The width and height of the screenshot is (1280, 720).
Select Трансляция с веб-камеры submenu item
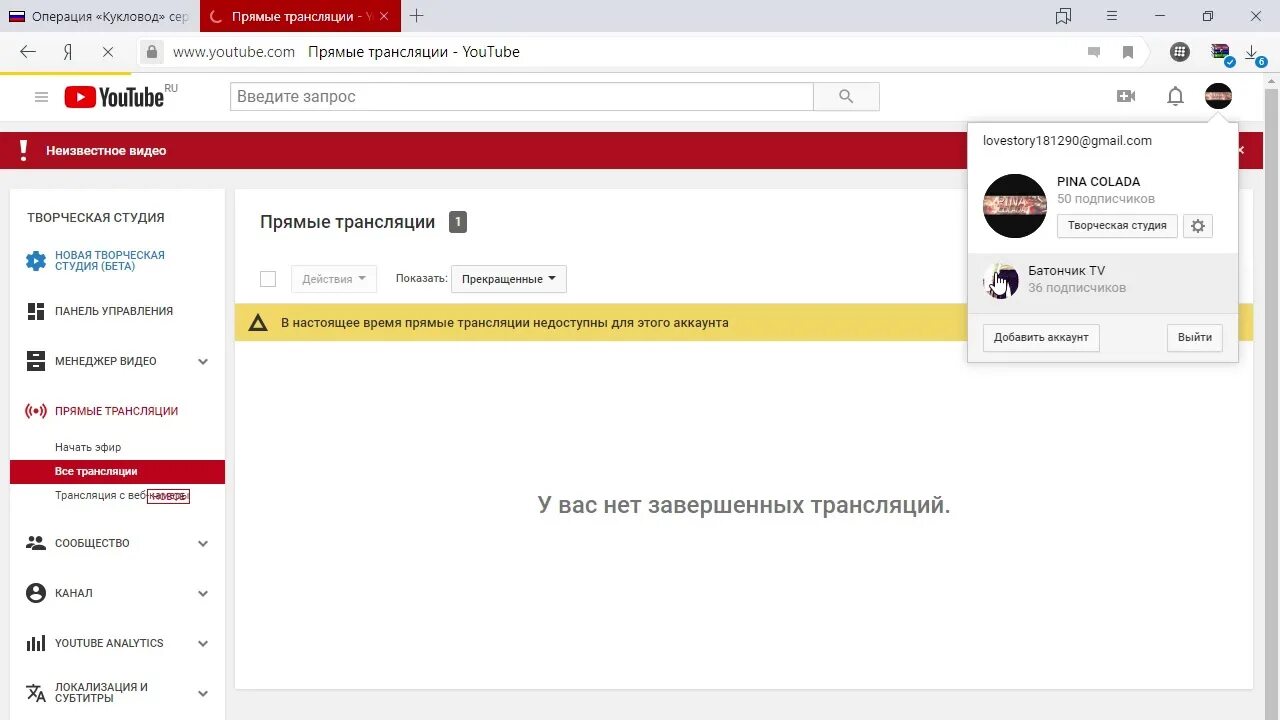pos(122,495)
